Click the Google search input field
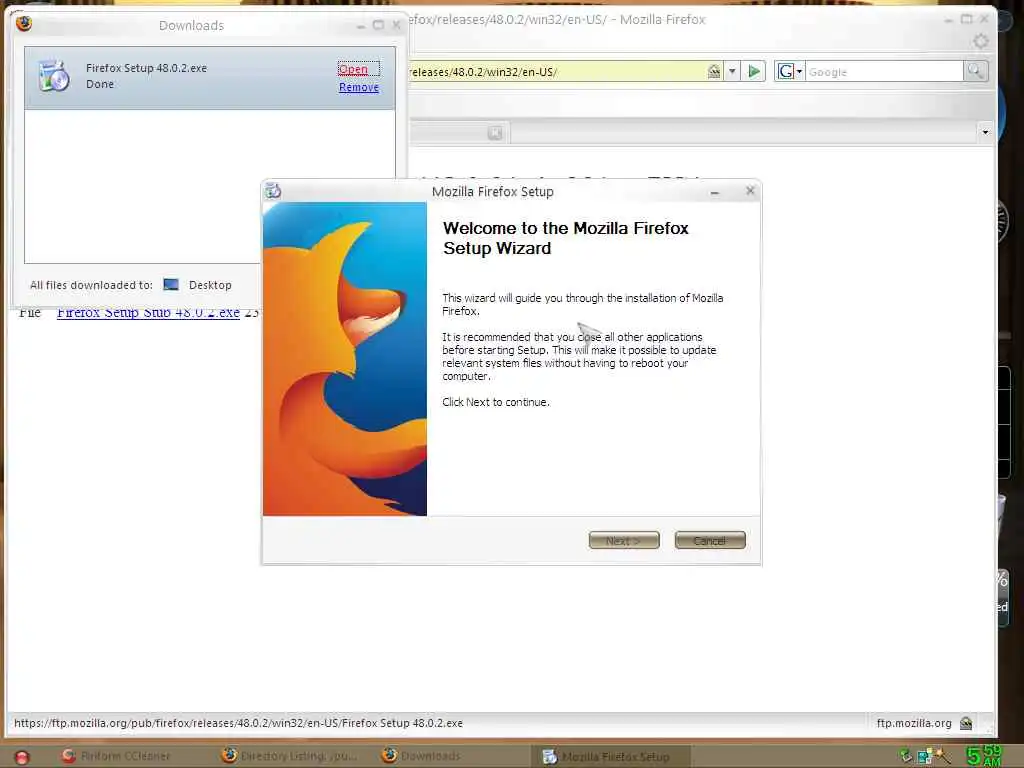This screenshot has width=1024, height=768. pyautogui.click(x=884, y=71)
